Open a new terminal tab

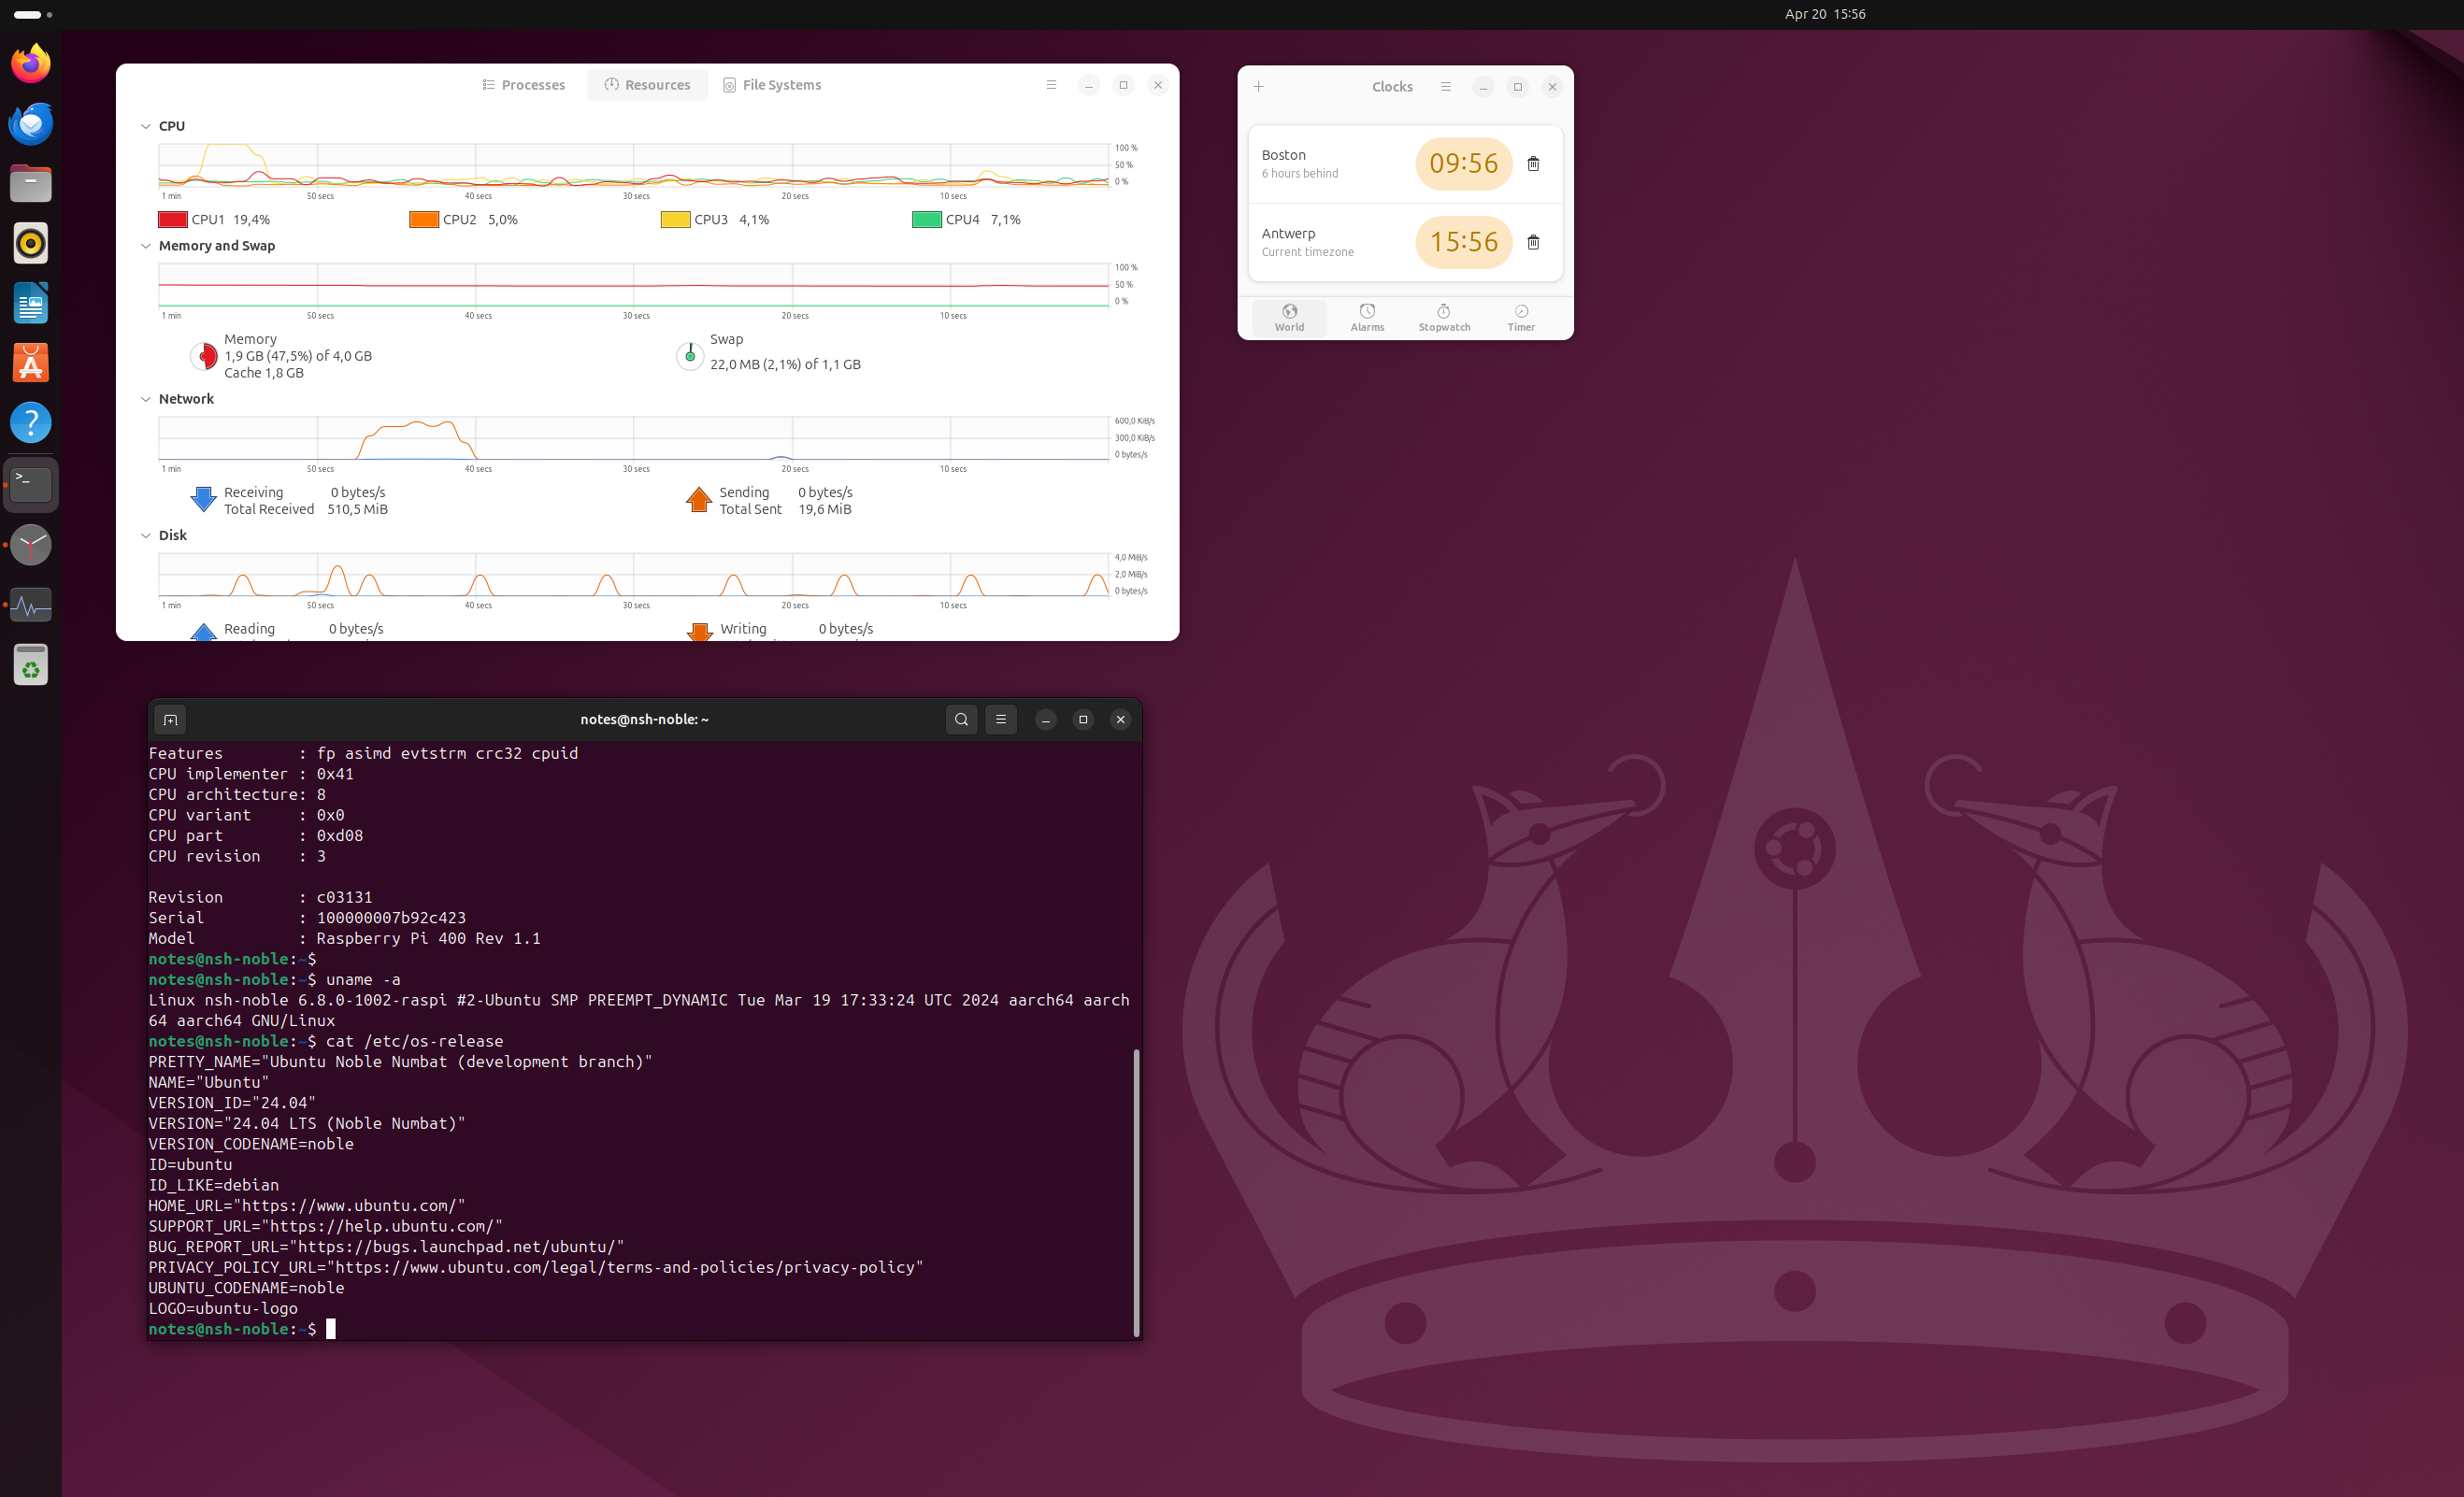pos(170,720)
